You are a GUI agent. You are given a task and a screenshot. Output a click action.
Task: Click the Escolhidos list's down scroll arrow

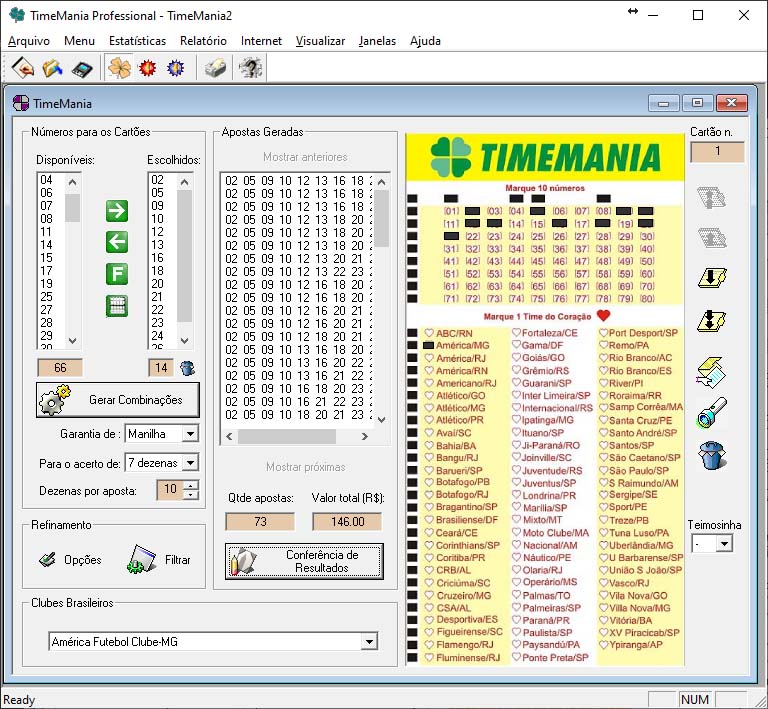(x=184, y=340)
